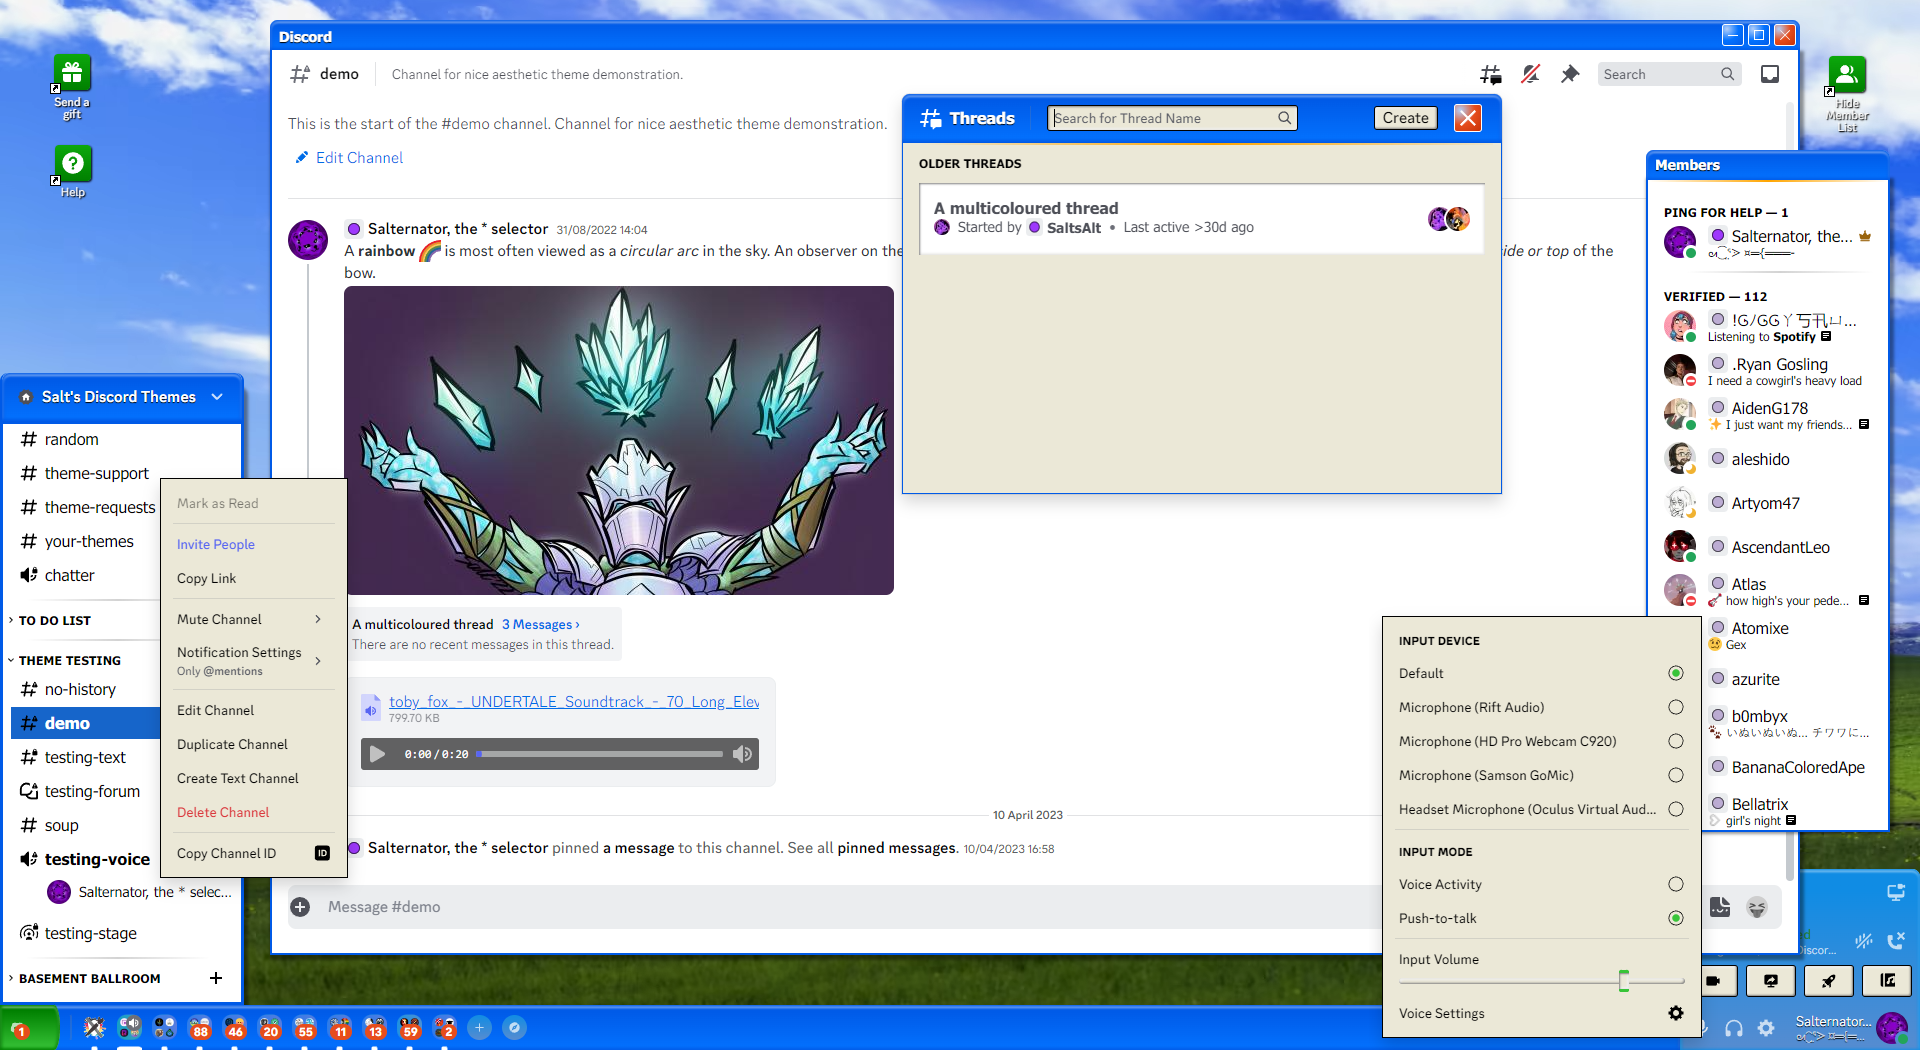Screen dimensions: 1920x1050
Task: Select Edit Channel in context menu
Action: pyautogui.click(x=250, y=710)
